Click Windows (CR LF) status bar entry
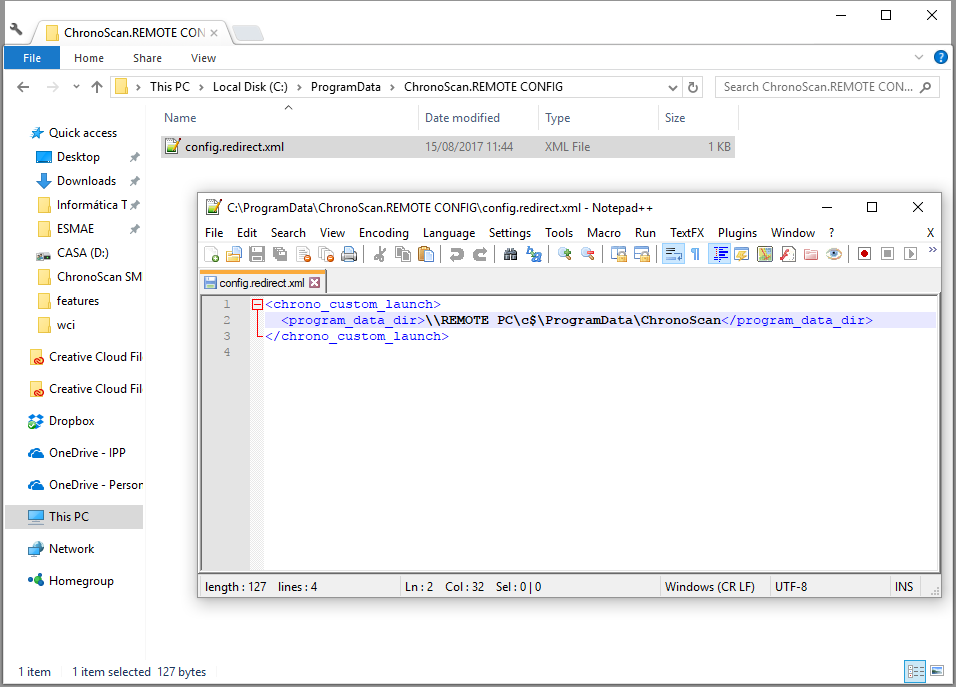Viewport: 956px width, 687px height. (710, 586)
